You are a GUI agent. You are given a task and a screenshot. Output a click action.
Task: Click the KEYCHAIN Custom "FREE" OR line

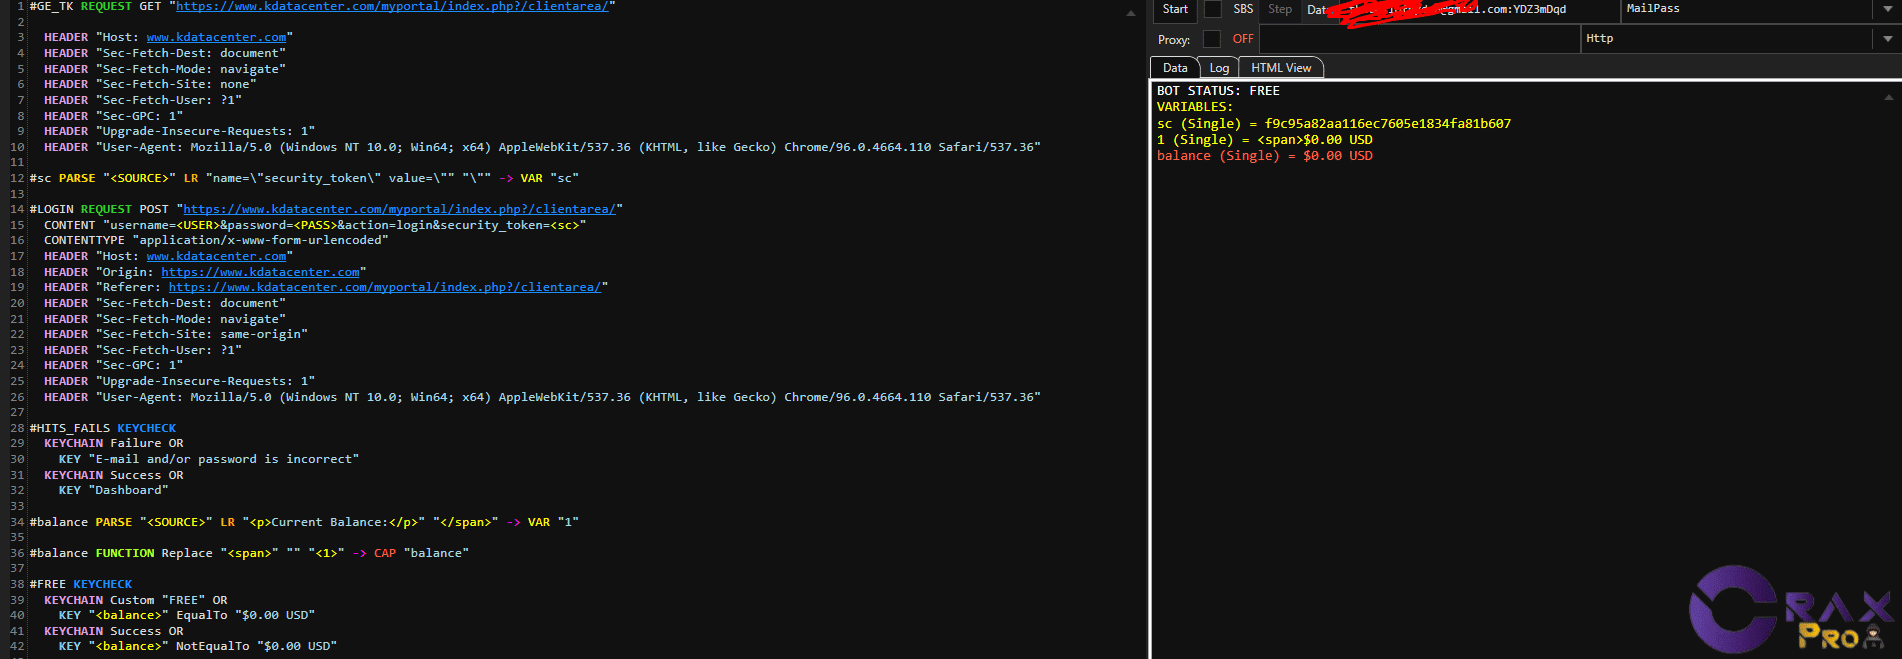tap(136, 600)
